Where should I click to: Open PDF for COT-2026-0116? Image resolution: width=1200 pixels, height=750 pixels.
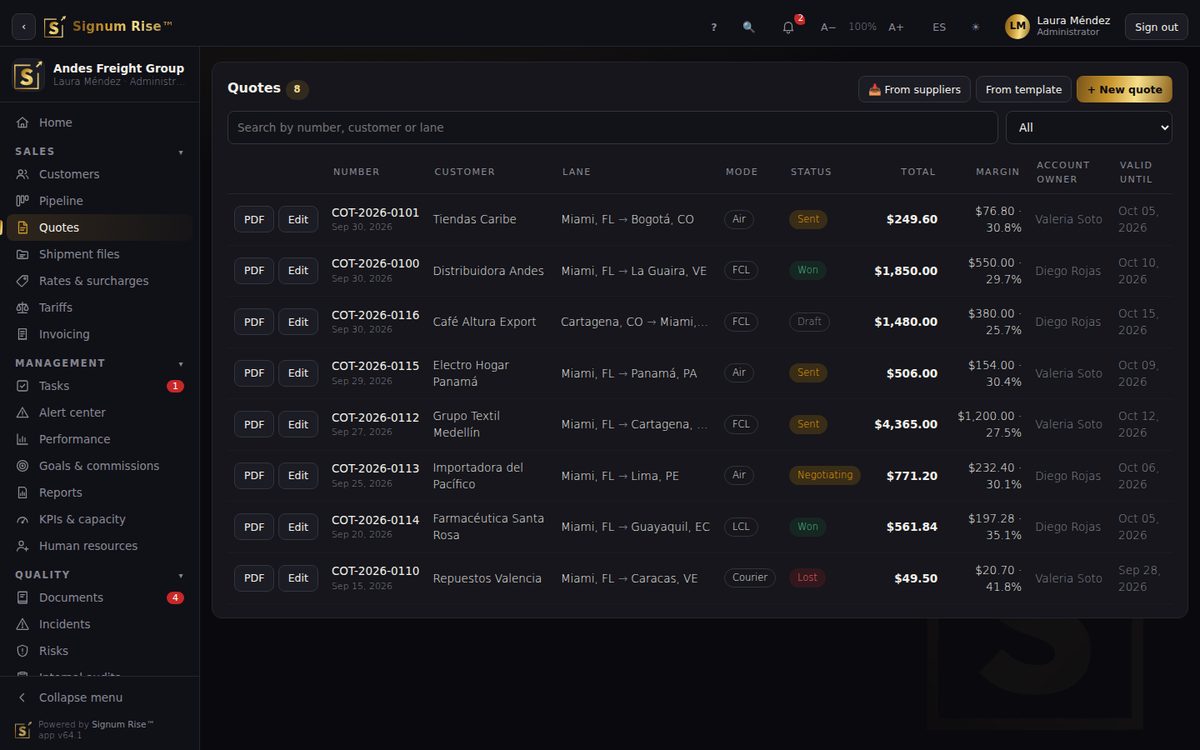pos(254,322)
